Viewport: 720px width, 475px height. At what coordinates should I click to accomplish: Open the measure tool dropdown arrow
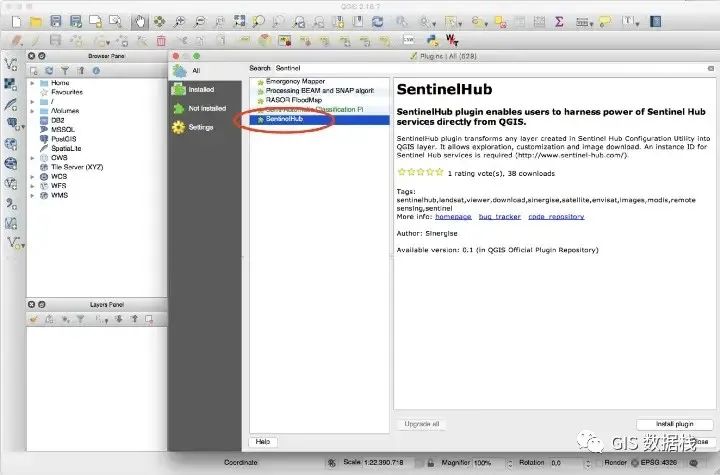click(x=591, y=23)
